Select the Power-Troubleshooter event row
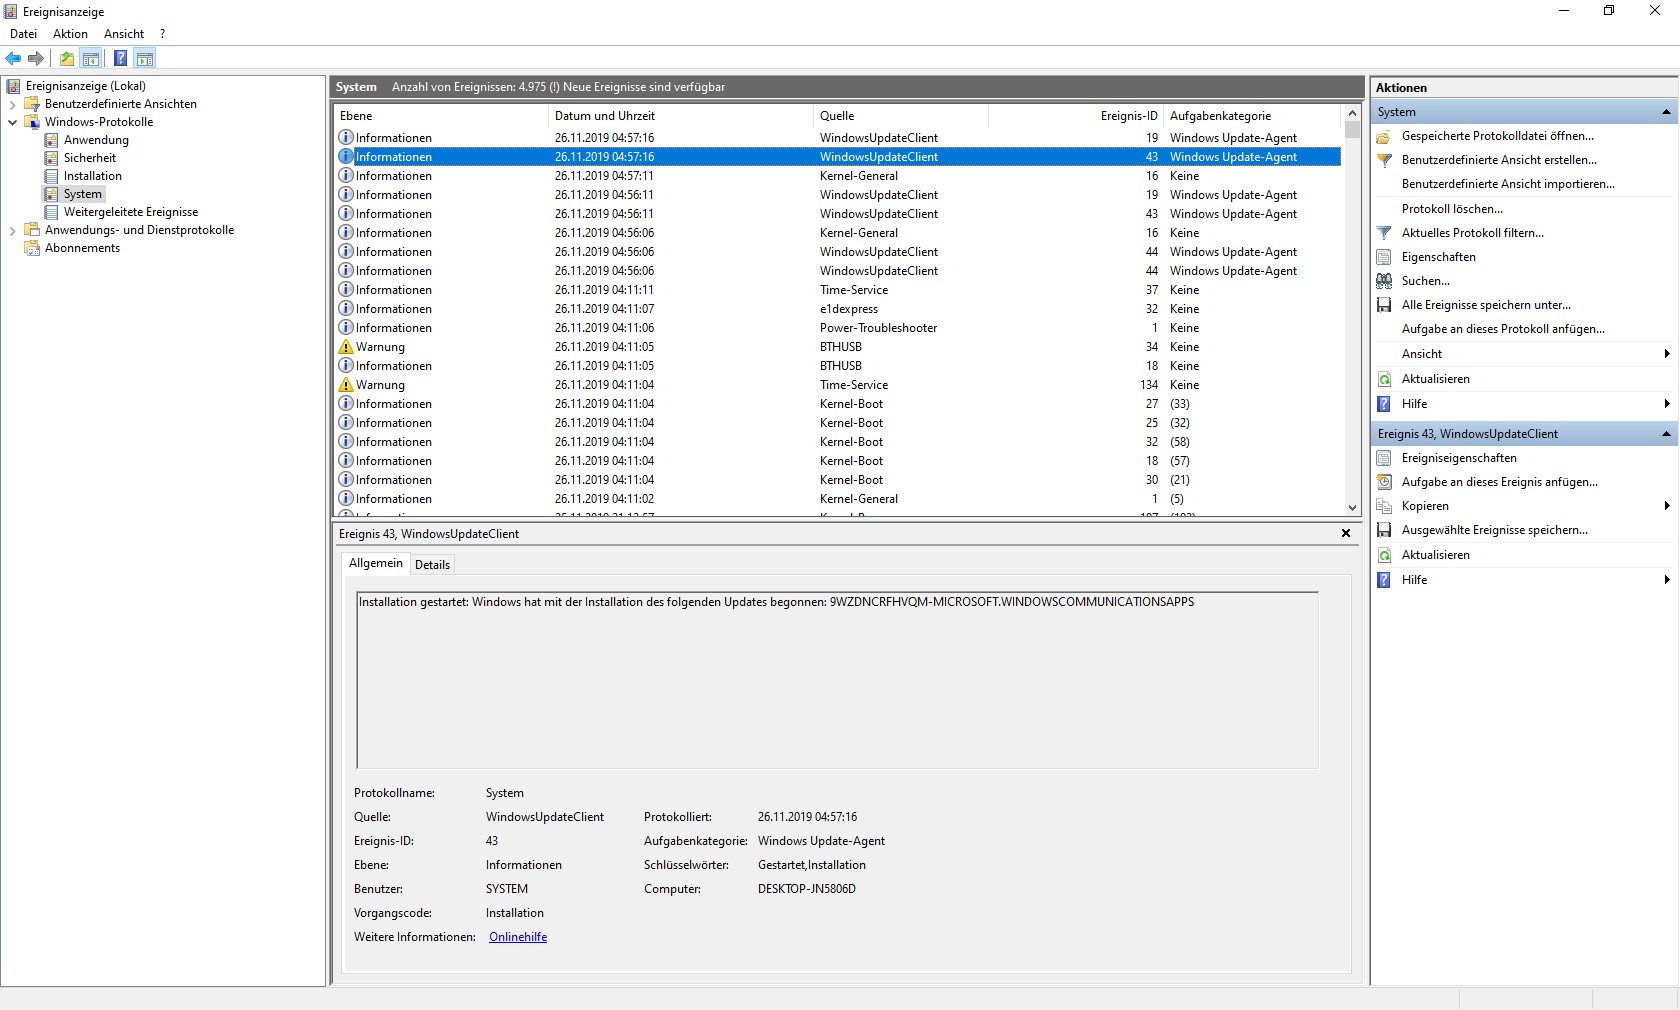Viewport: 1680px width, 1010px height. (839, 328)
